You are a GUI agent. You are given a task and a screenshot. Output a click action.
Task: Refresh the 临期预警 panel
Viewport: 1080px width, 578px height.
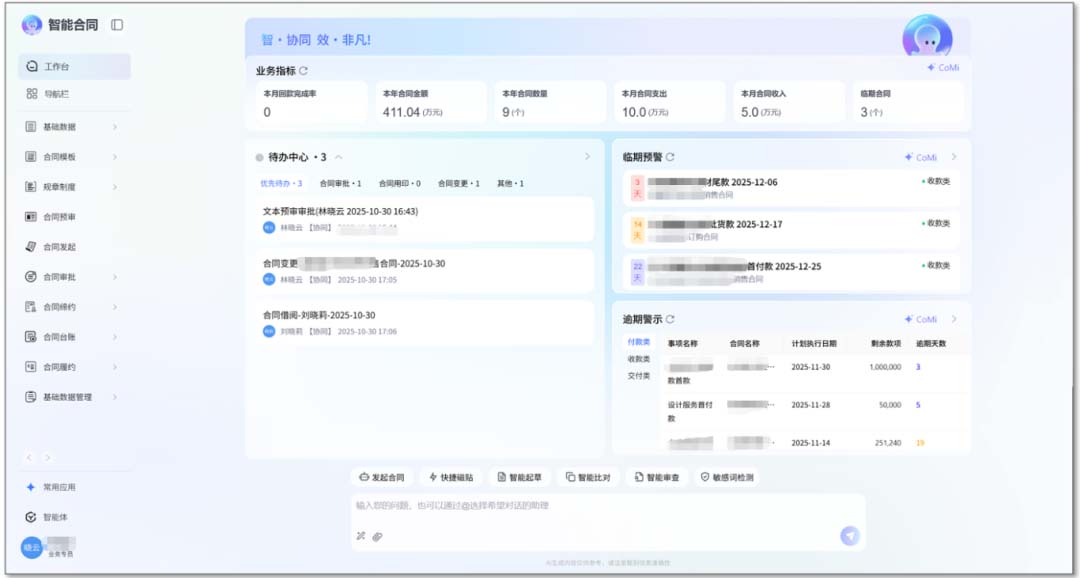(x=670, y=157)
